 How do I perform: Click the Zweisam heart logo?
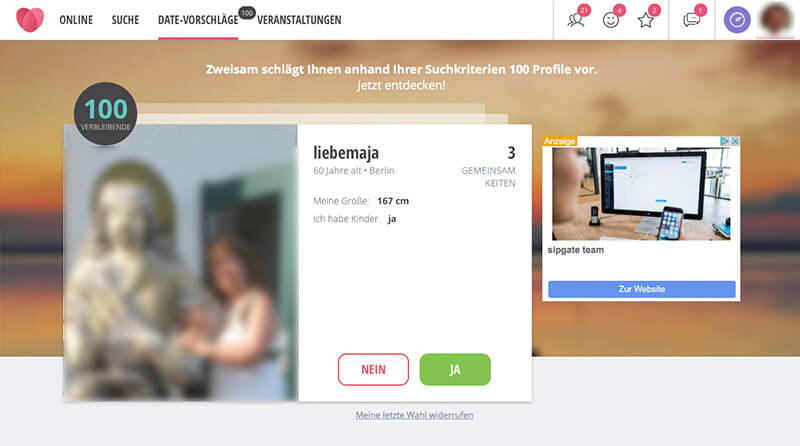point(30,20)
